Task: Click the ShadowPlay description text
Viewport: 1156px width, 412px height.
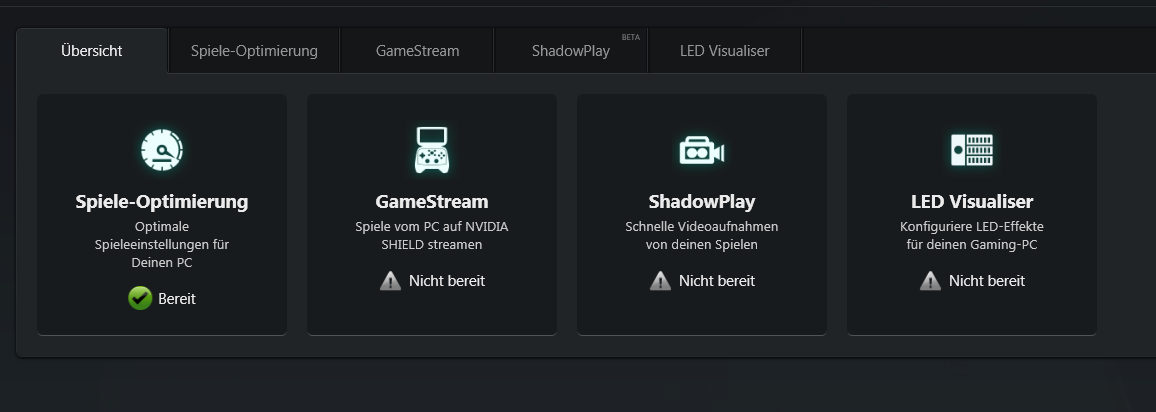Action: click(702, 236)
